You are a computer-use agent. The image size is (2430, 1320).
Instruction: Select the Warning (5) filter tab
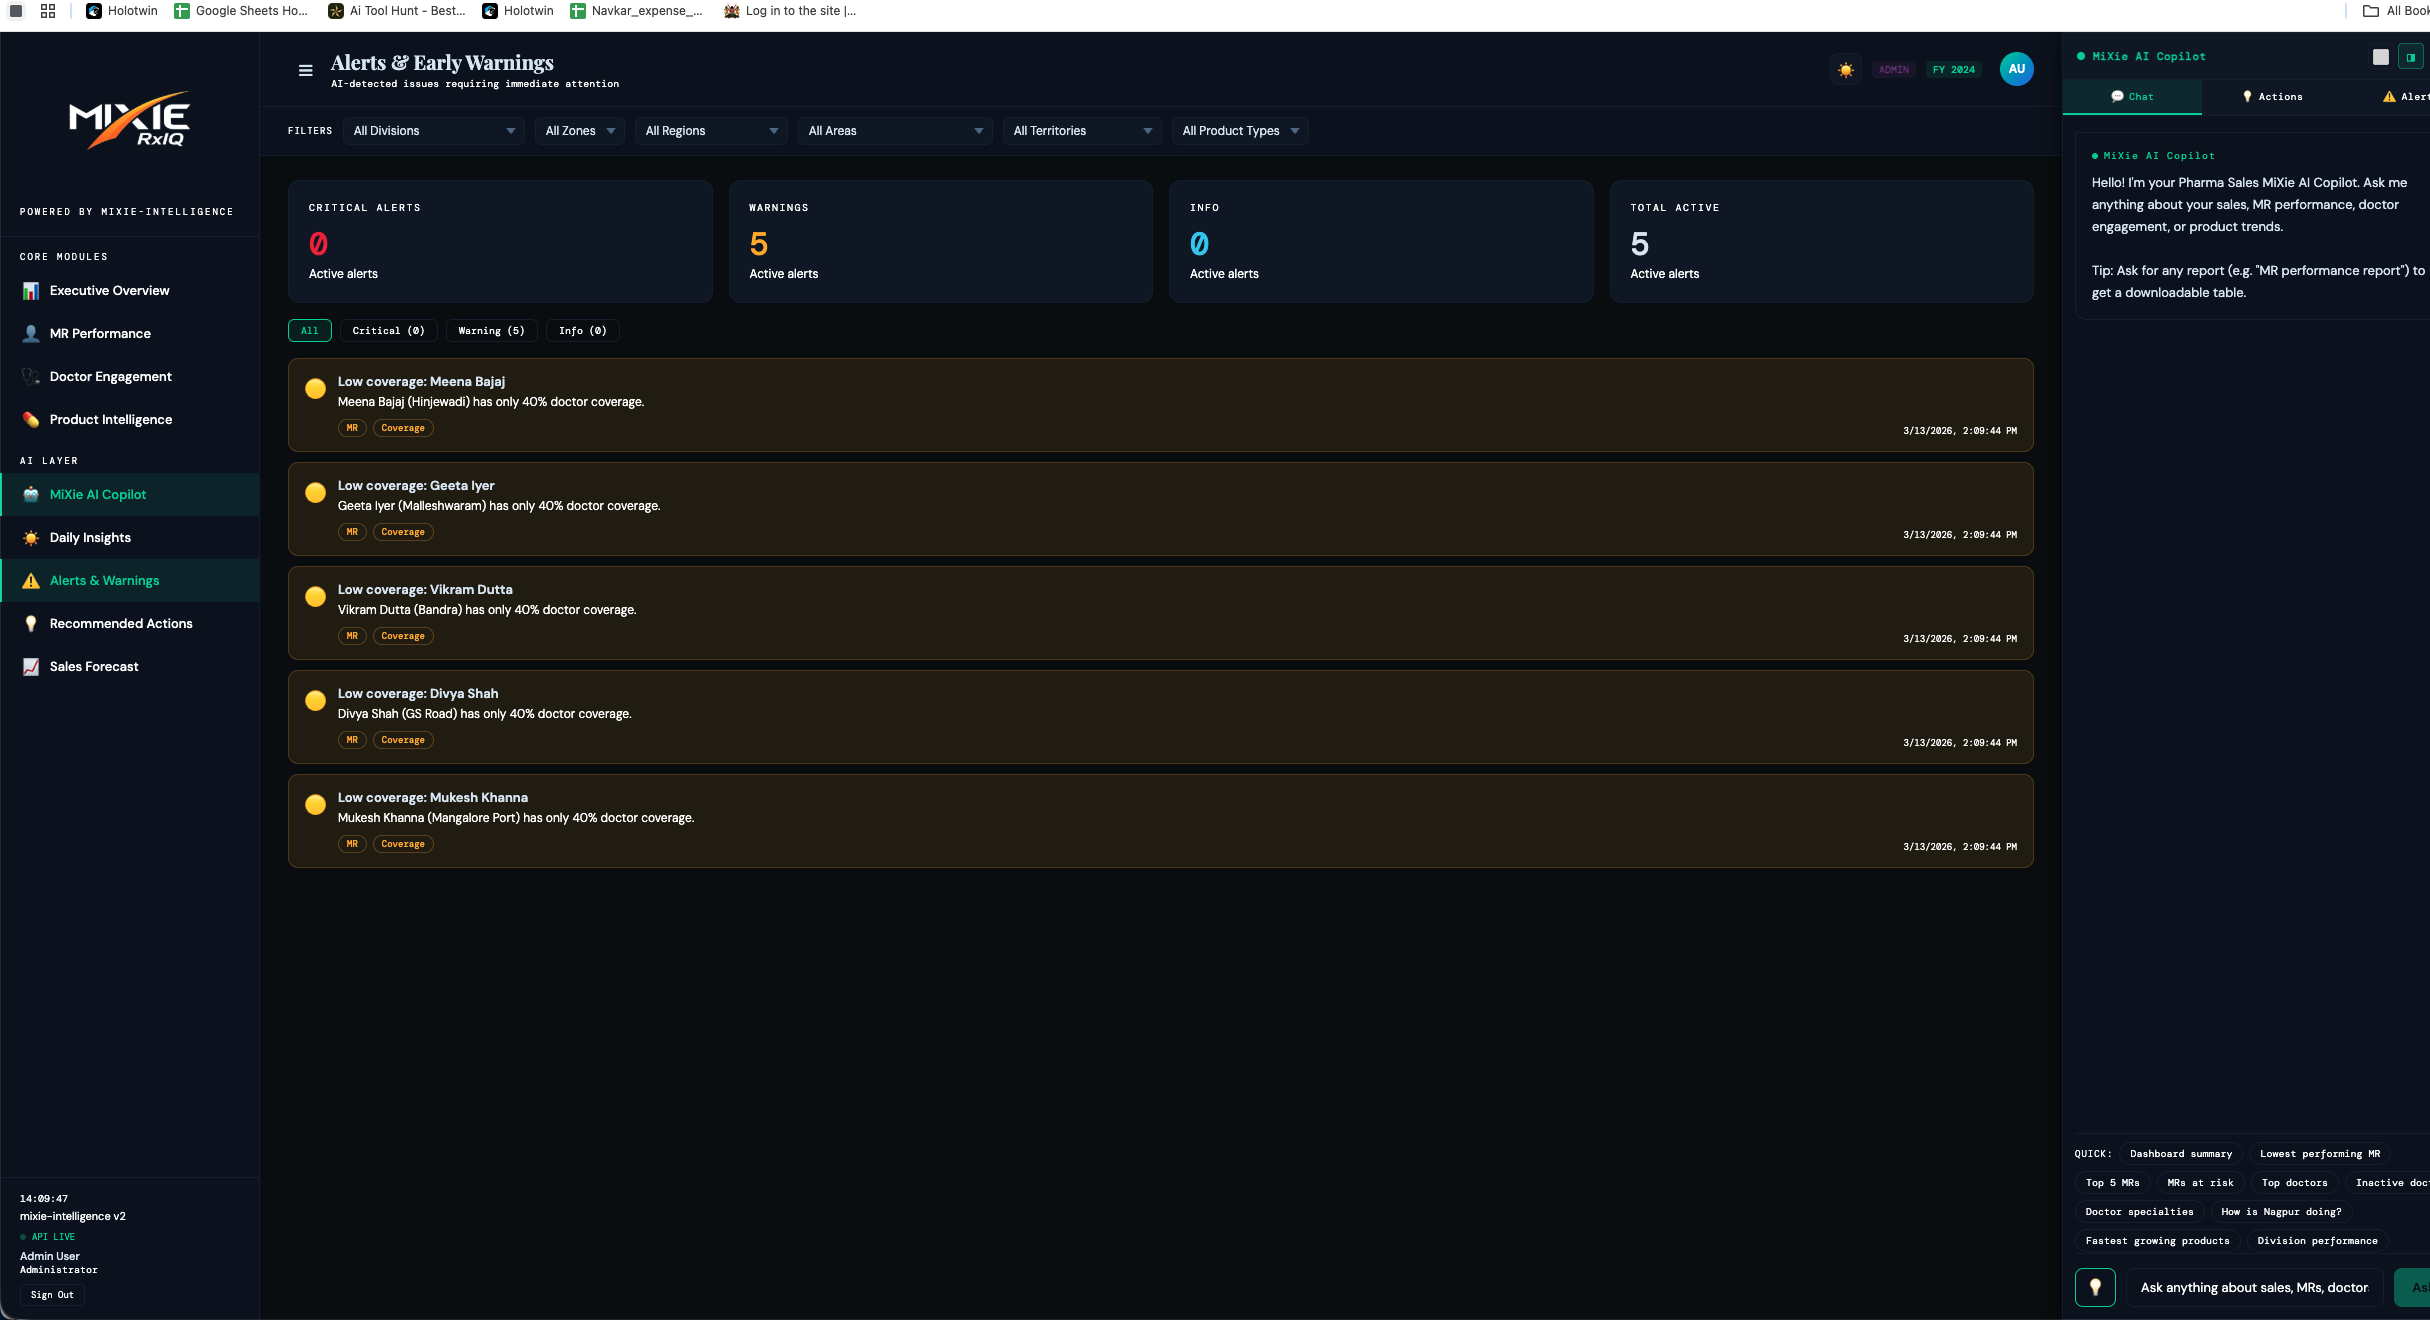[x=491, y=330]
